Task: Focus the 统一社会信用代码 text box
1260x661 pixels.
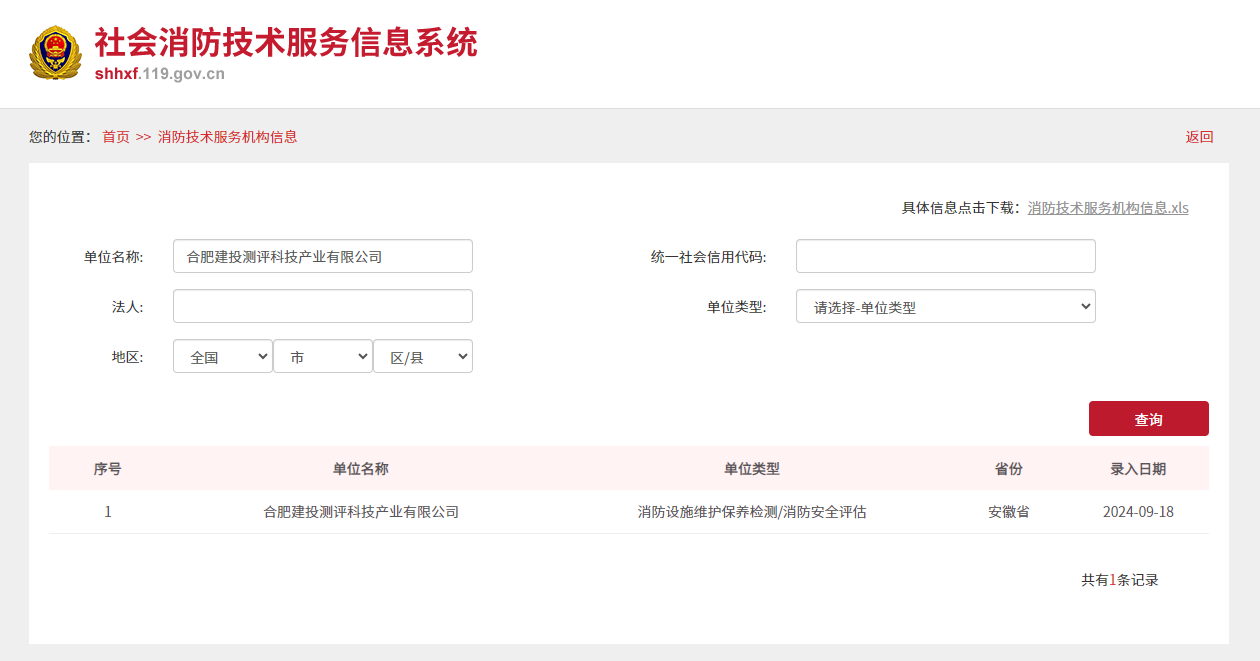Action: (x=945, y=256)
